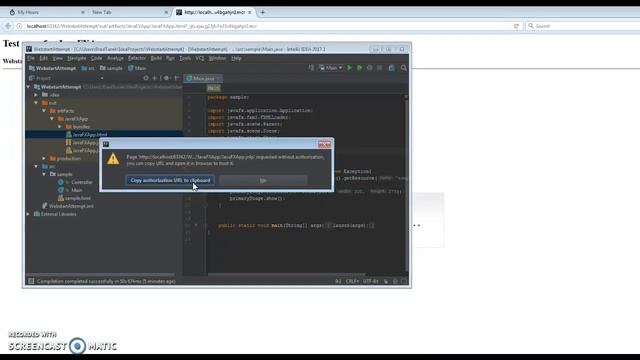Image resolution: width=640 pixels, height=360 pixels.
Task: Collapse the WebstartAttempt root node arrow
Action: [28, 87]
